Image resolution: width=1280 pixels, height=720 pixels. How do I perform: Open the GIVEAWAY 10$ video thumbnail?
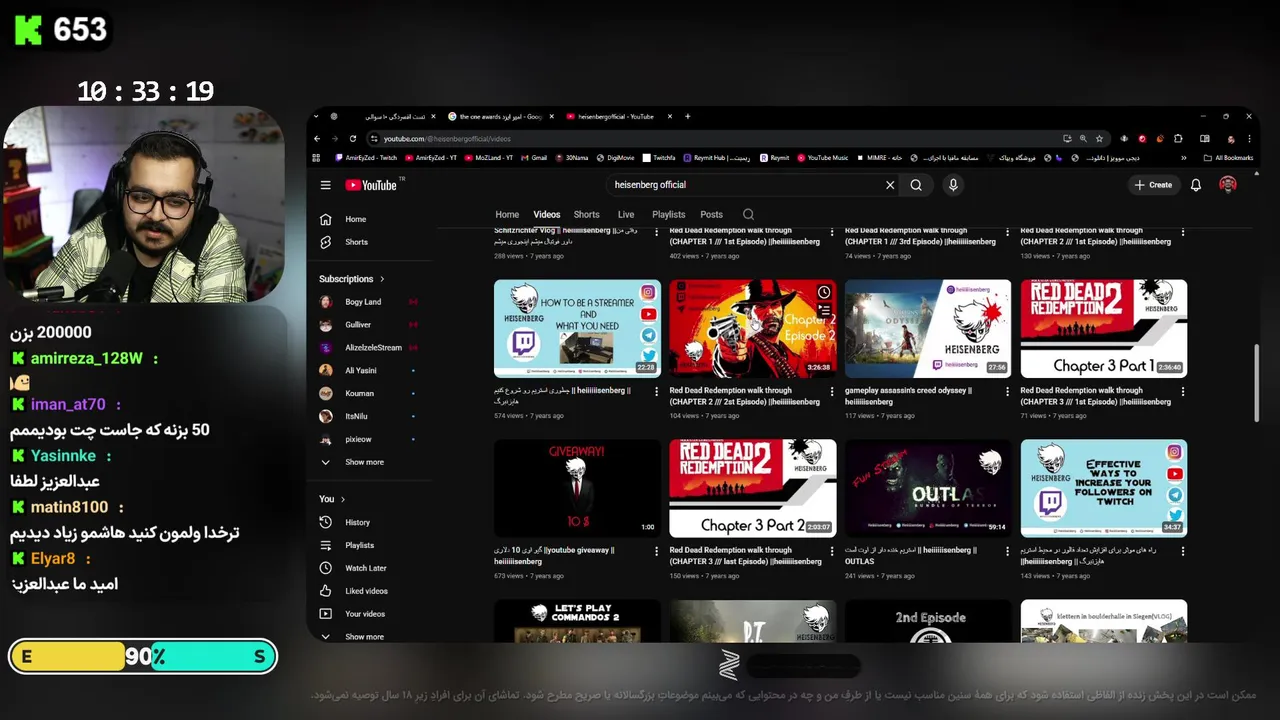pyautogui.click(x=577, y=489)
